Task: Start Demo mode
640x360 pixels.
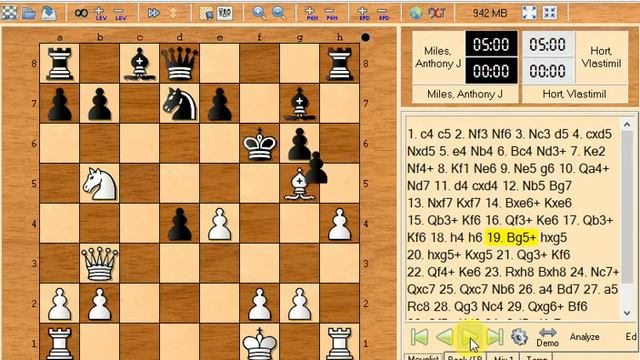Action: (x=547, y=337)
